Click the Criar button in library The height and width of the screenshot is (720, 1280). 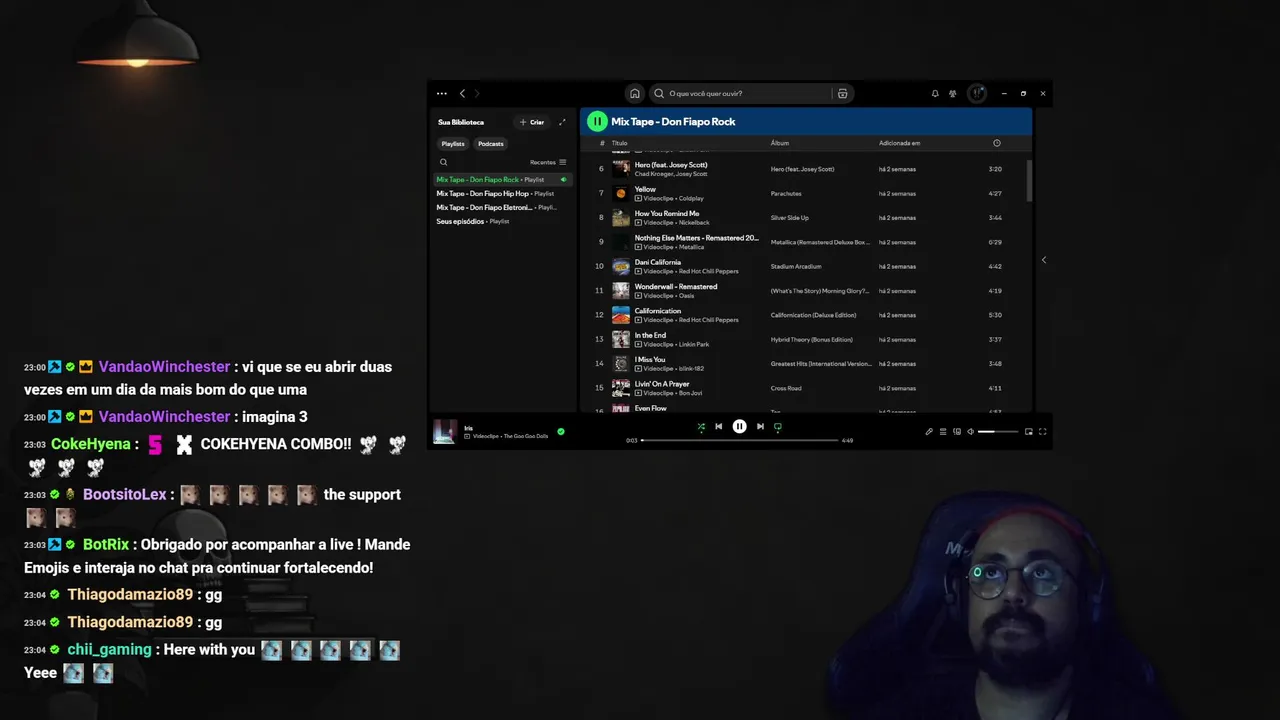(x=532, y=122)
